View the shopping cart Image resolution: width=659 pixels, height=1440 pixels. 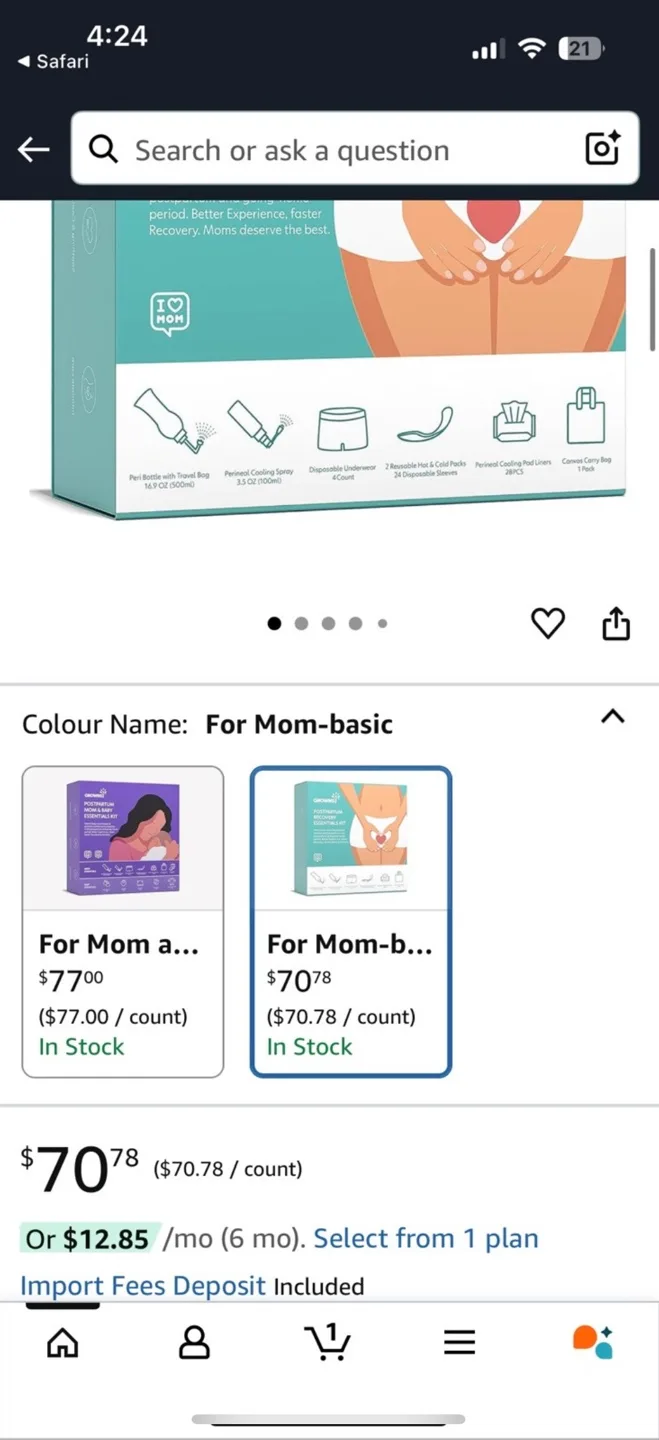point(328,1343)
